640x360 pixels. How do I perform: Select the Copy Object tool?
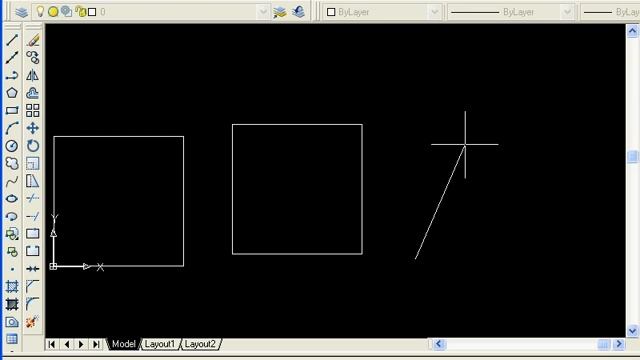[33, 58]
